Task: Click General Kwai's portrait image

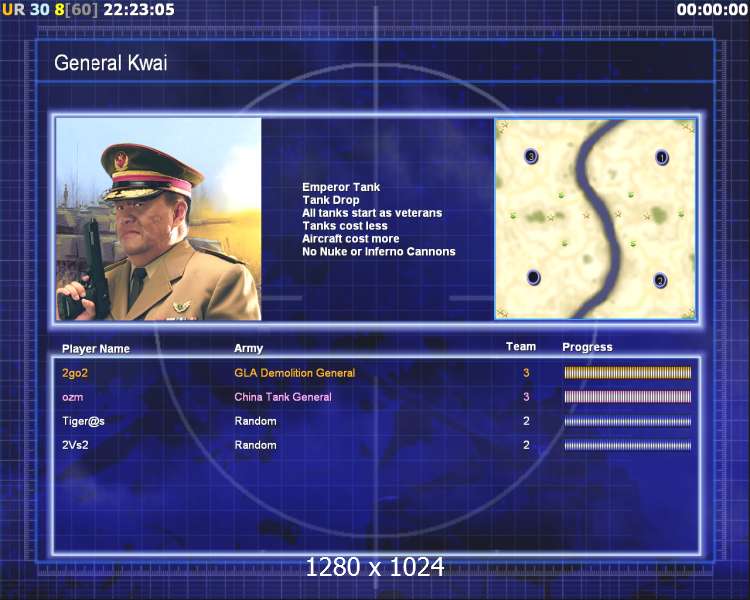Action: 159,219
